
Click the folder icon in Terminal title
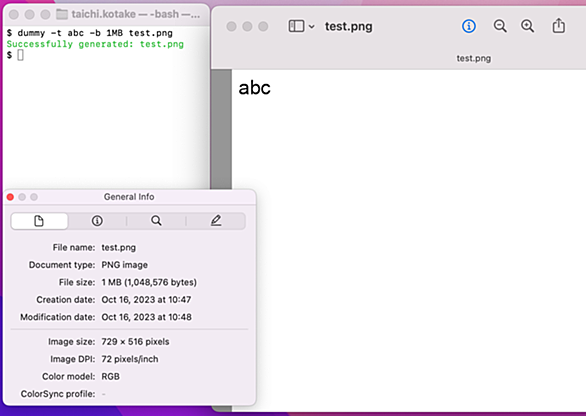point(62,14)
